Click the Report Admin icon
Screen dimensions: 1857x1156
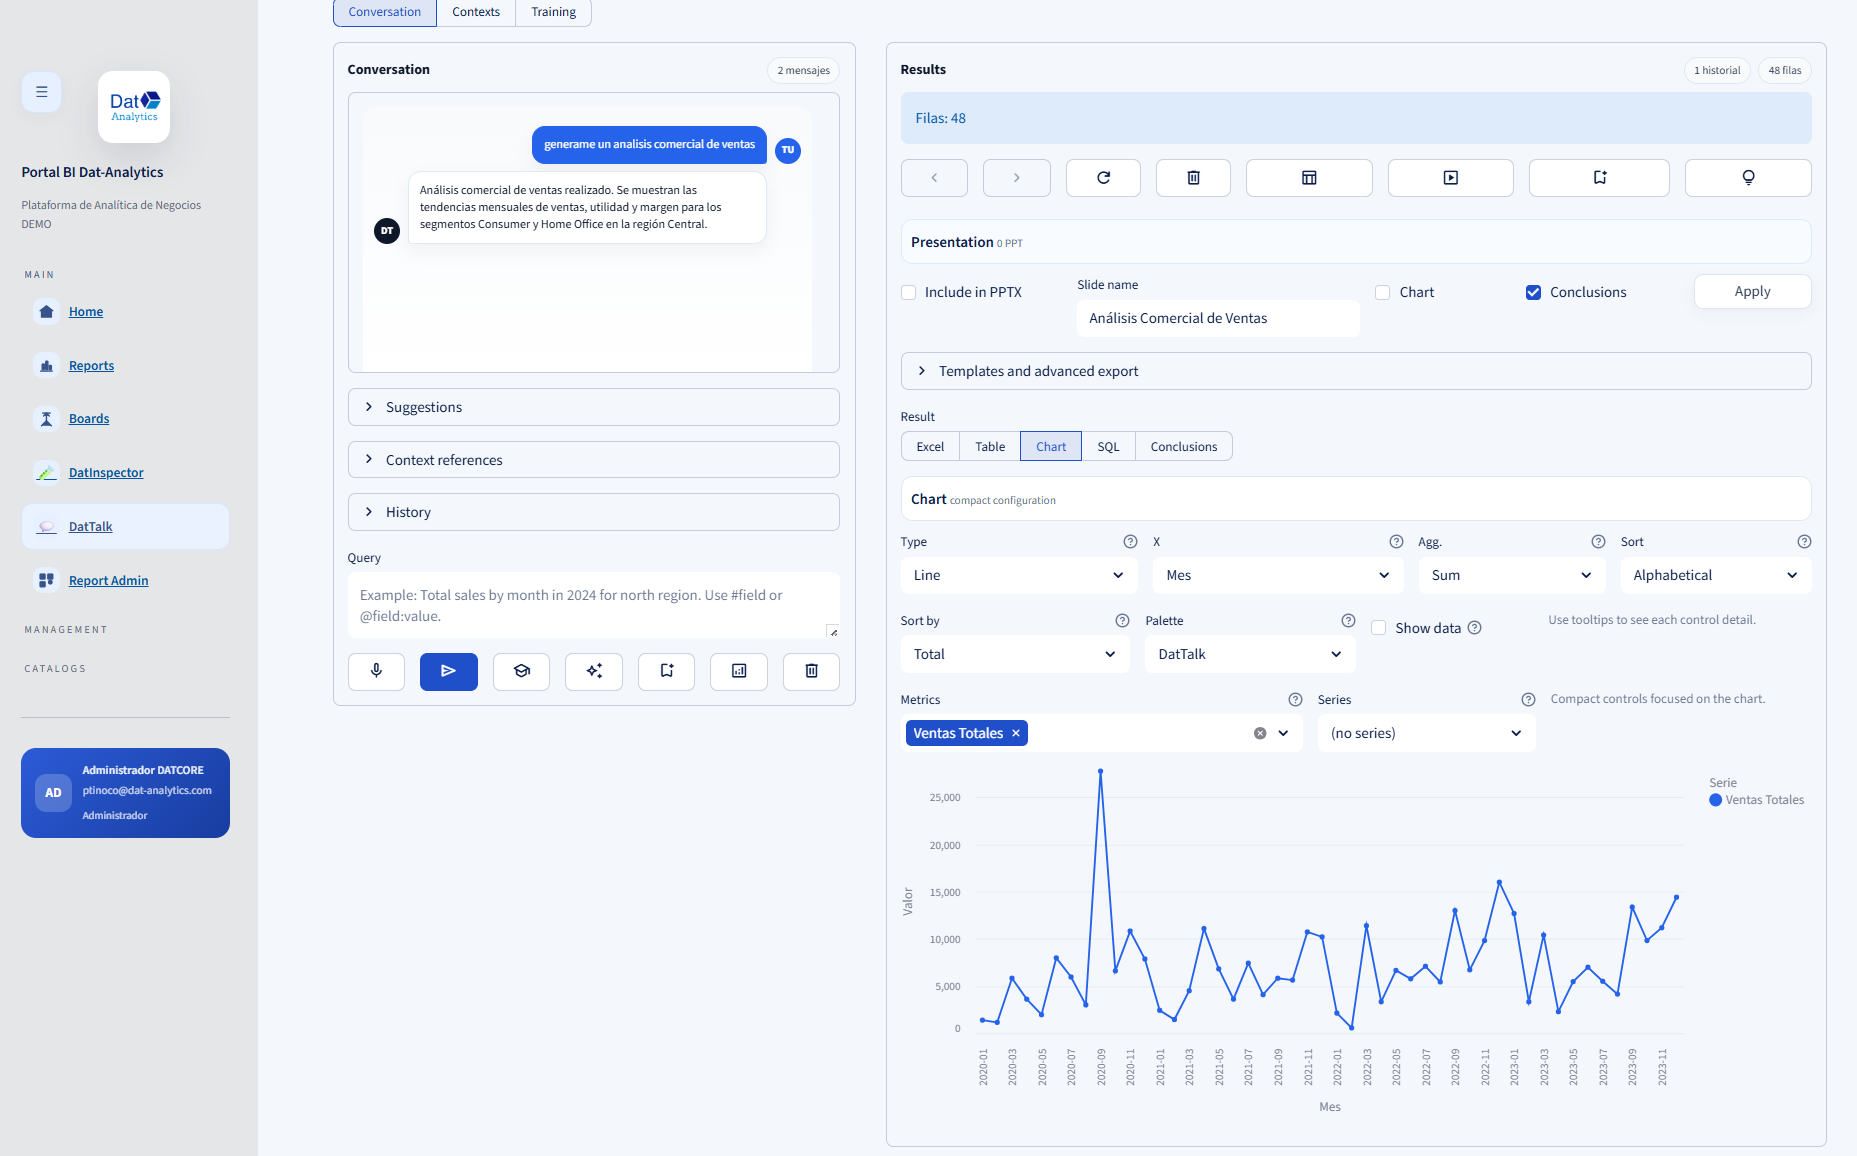click(46, 580)
